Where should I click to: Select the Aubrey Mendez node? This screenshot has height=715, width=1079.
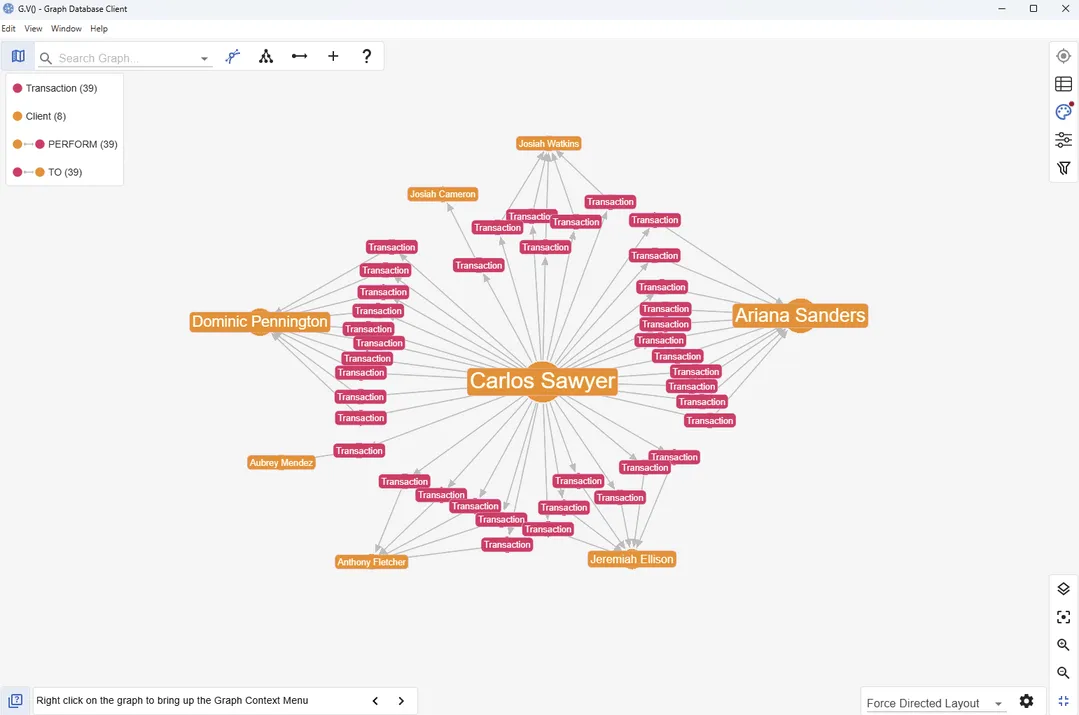[281, 462]
